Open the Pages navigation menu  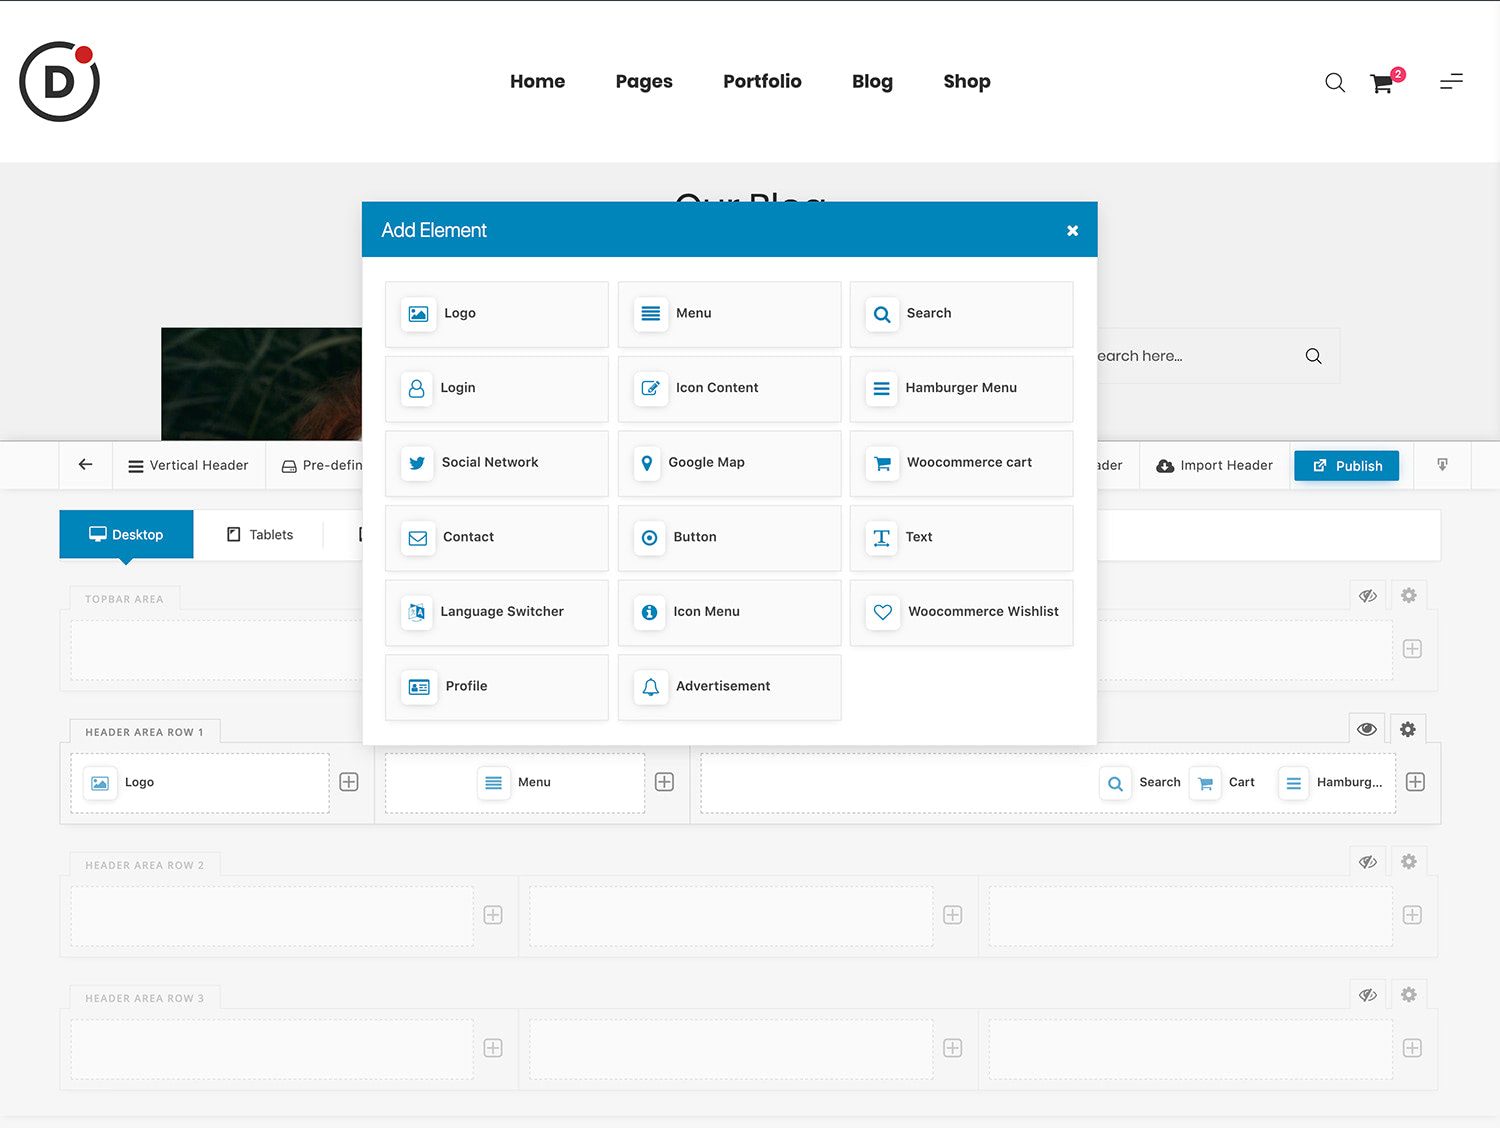(644, 82)
